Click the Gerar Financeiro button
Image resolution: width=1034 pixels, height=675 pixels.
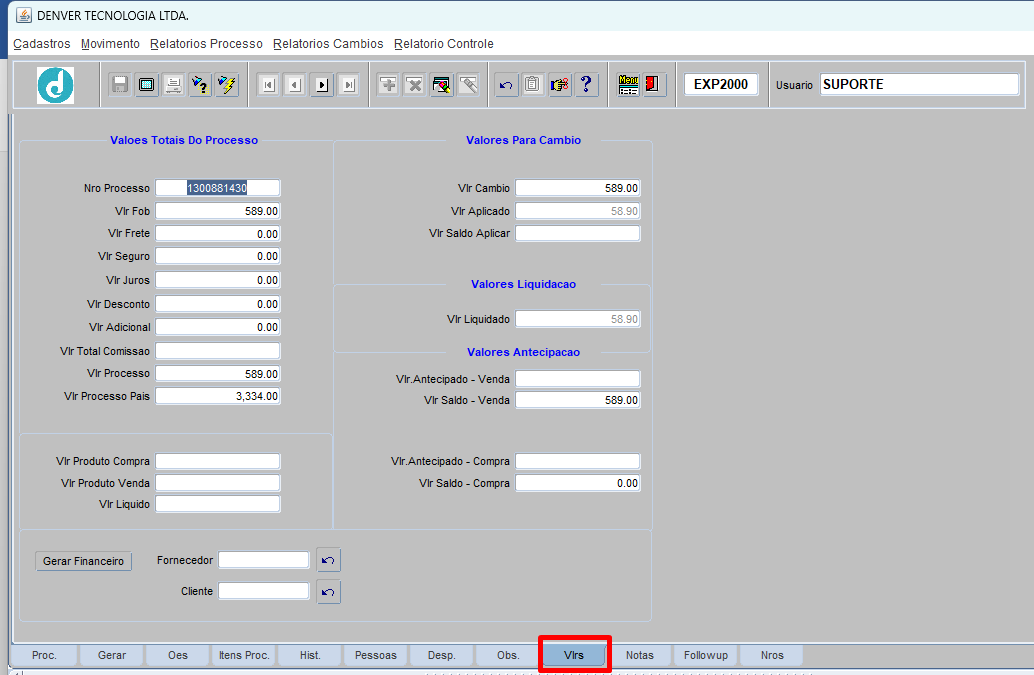84,561
